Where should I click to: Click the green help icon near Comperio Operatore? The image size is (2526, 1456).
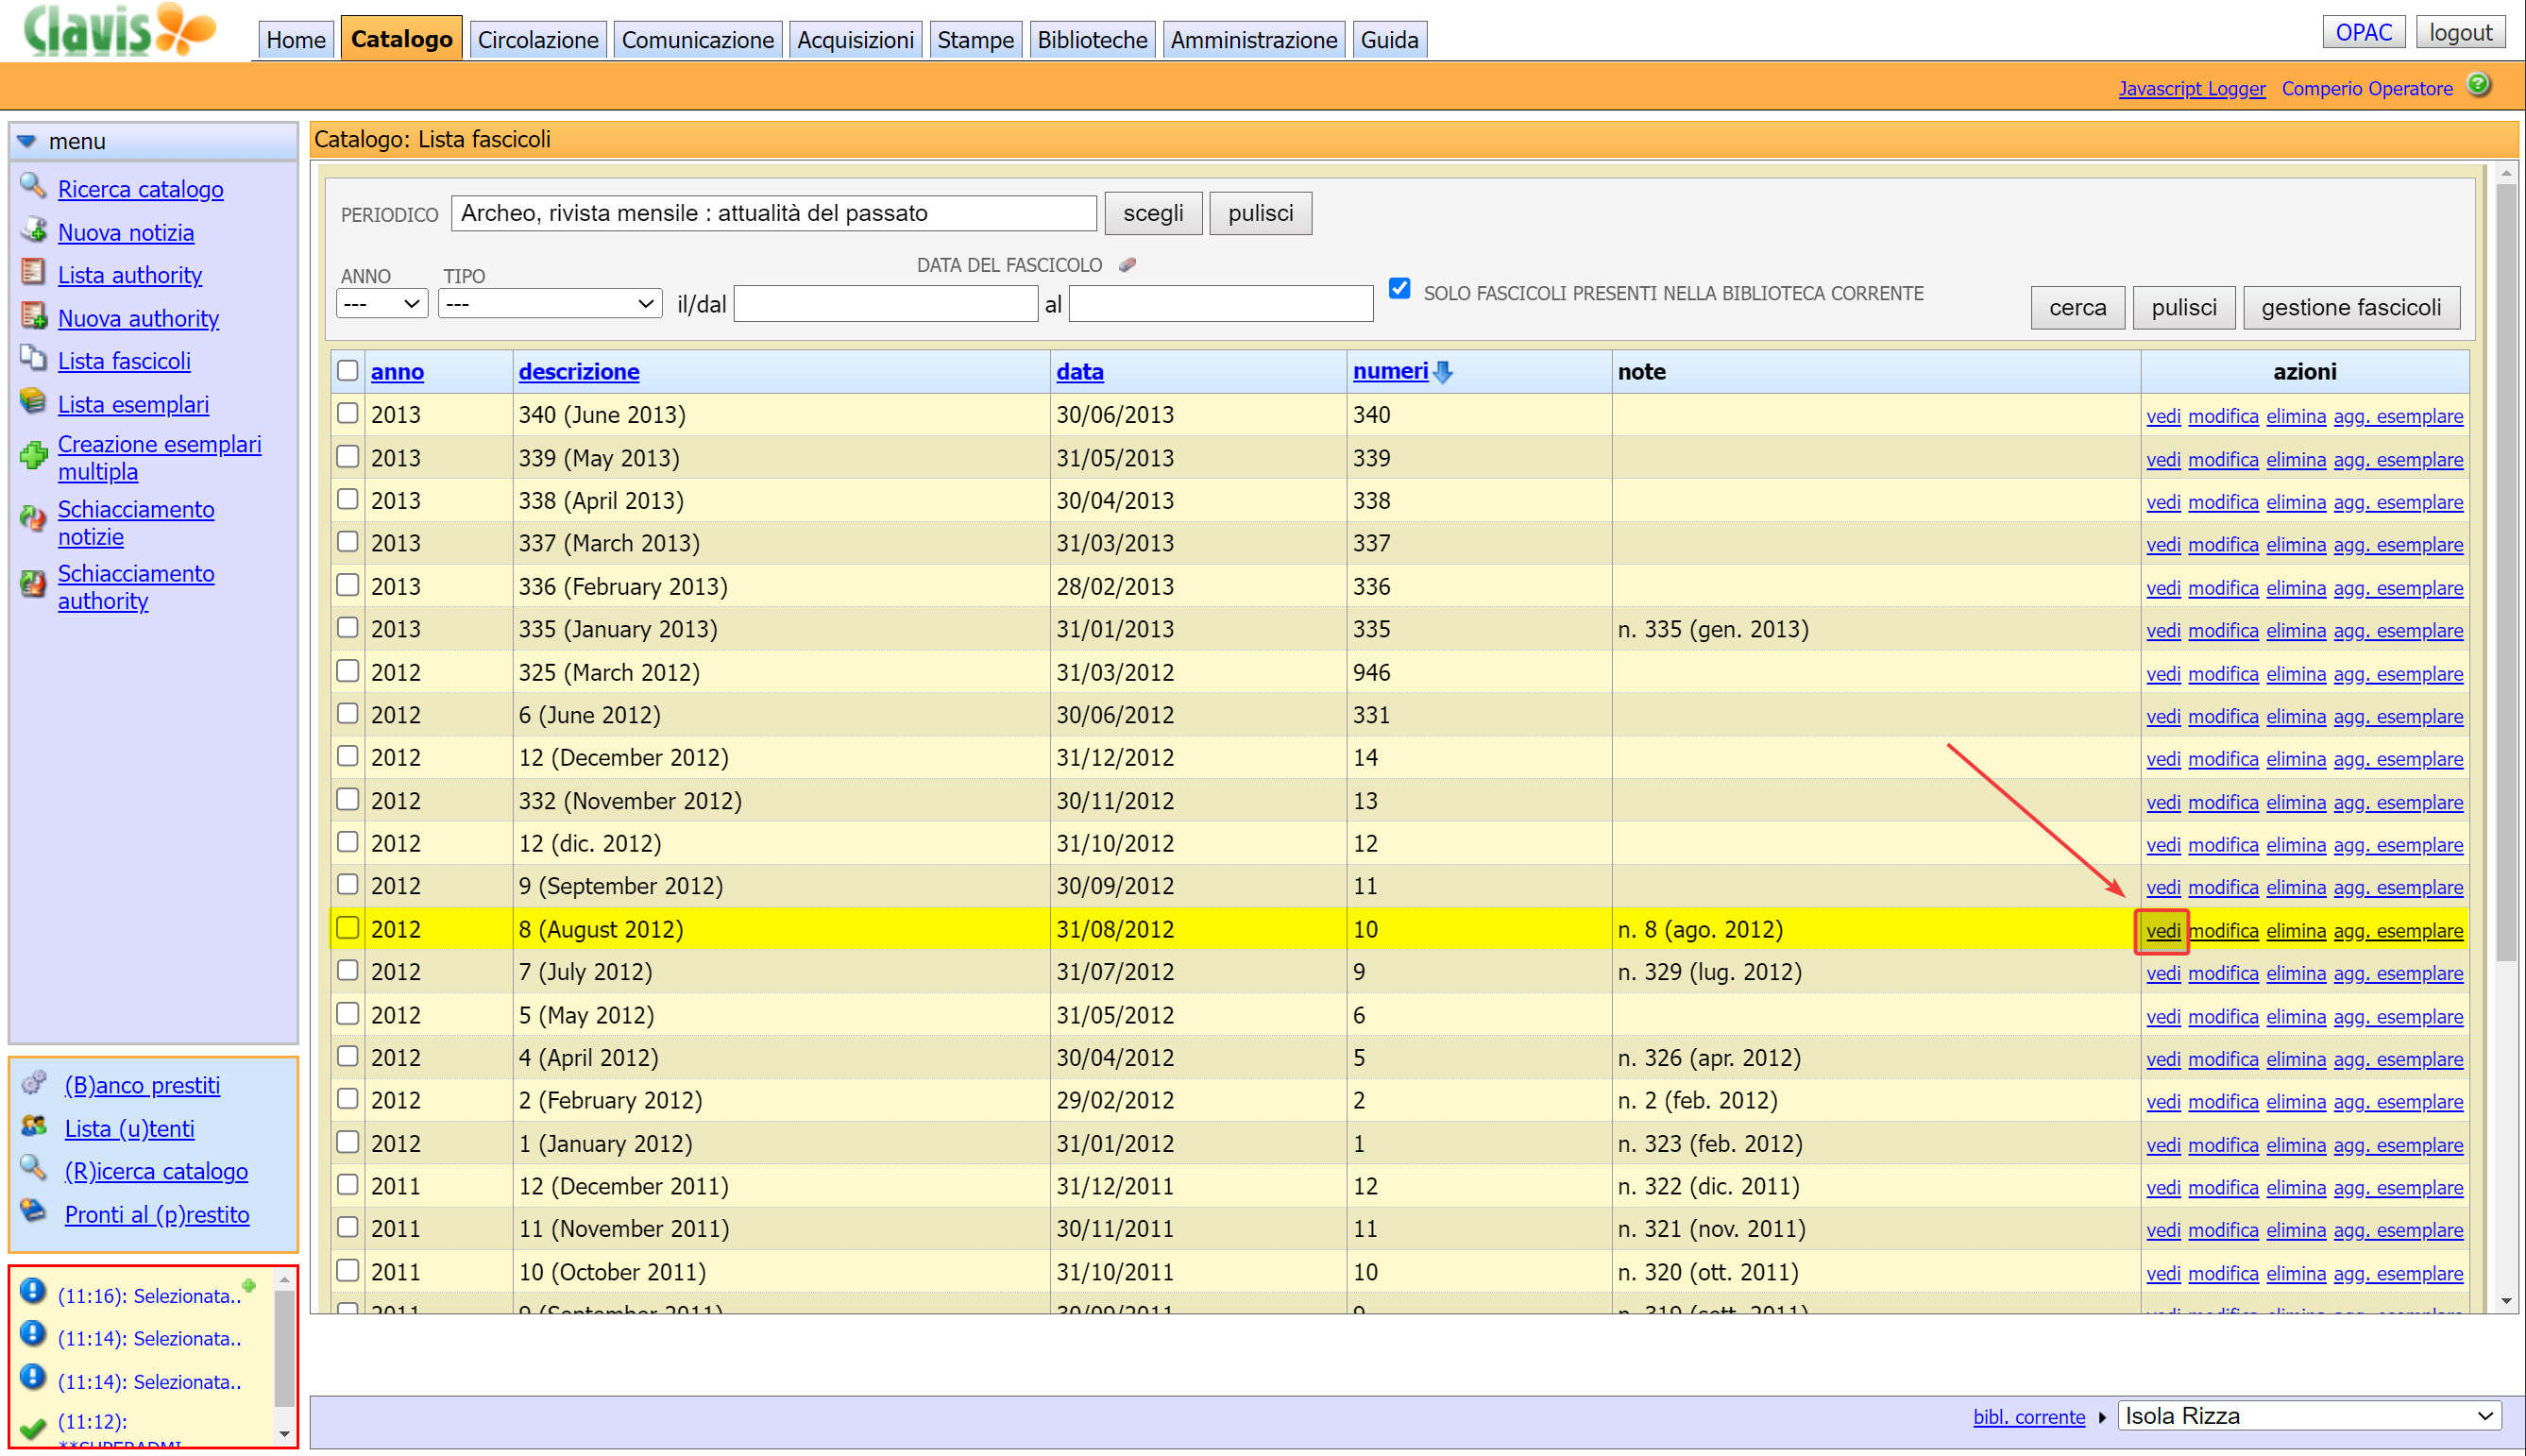point(2478,85)
